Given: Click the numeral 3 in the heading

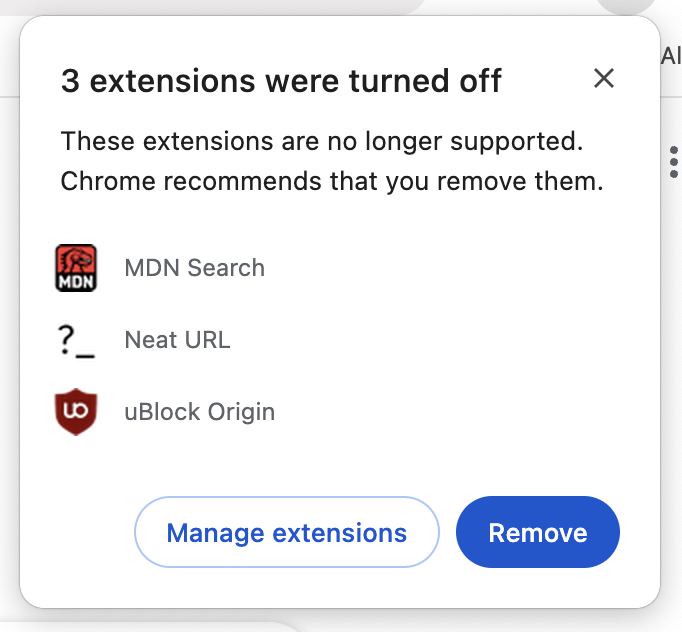Looking at the screenshot, I should coord(70,81).
